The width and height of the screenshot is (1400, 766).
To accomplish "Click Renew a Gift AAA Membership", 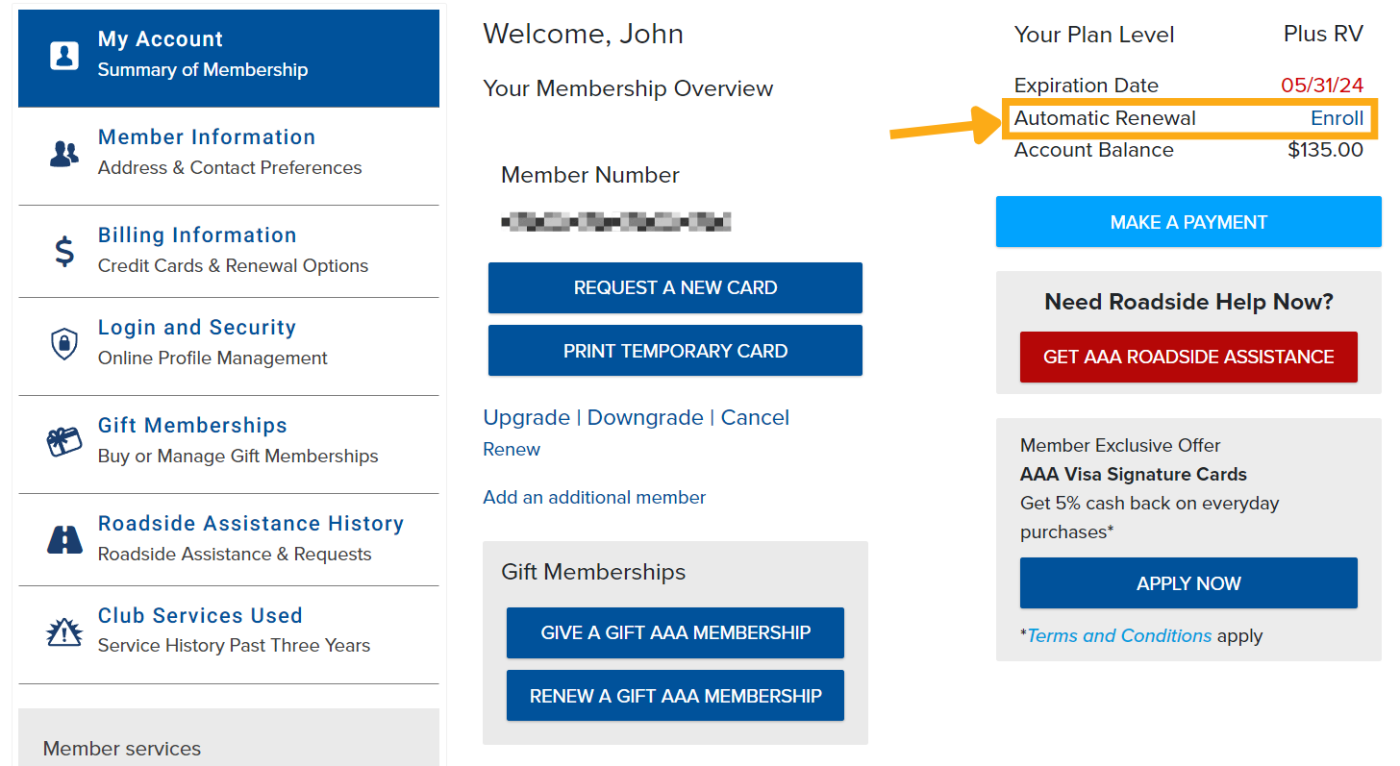I will [675, 696].
